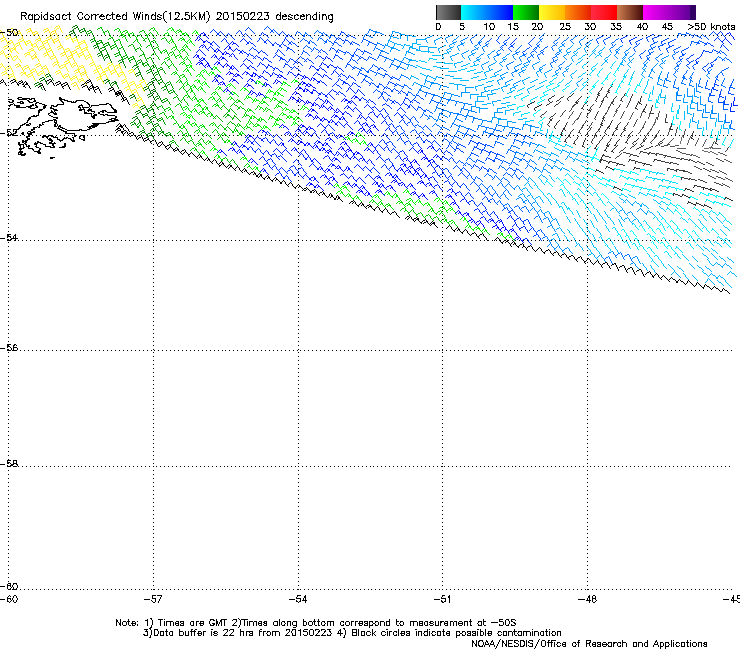This screenshot has width=740, height=650.
Task: Click the legend label '25'
Action: click(x=565, y=27)
